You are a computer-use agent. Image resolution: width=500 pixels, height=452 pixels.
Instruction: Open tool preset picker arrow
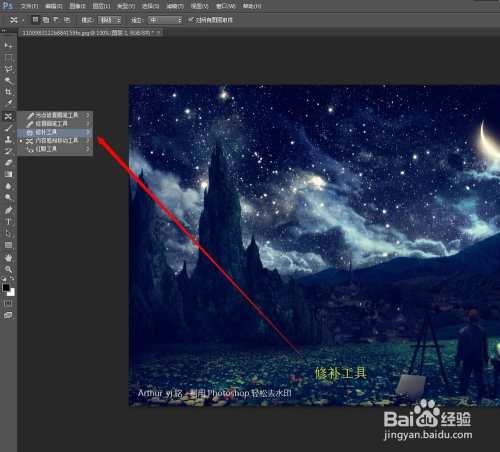(x=23, y=20)
